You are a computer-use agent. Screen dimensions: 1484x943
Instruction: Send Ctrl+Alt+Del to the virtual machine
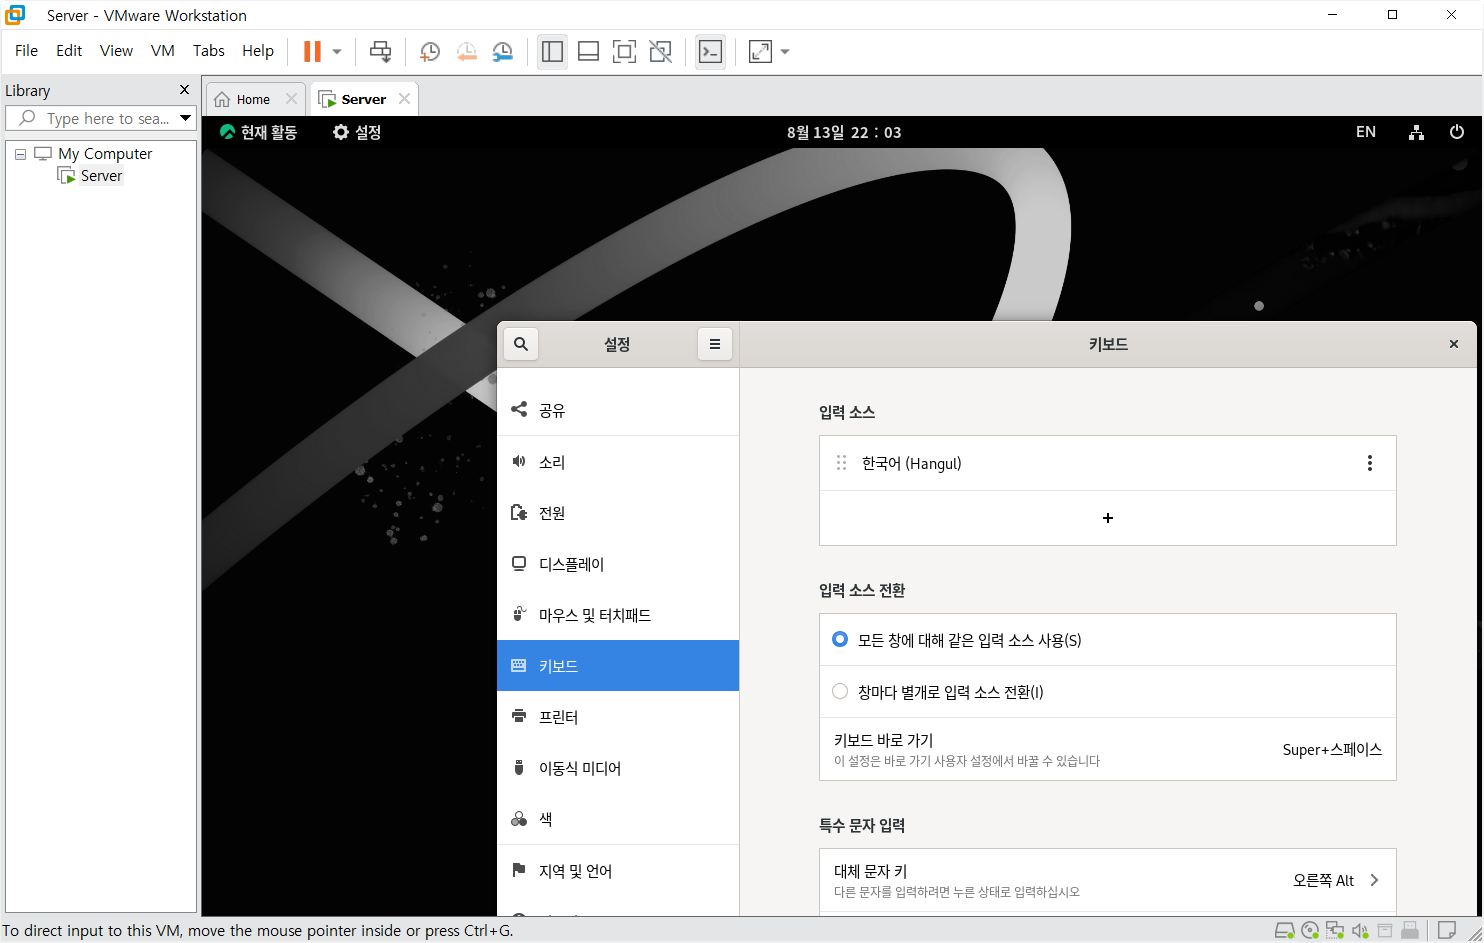click(x=381, y=51)
